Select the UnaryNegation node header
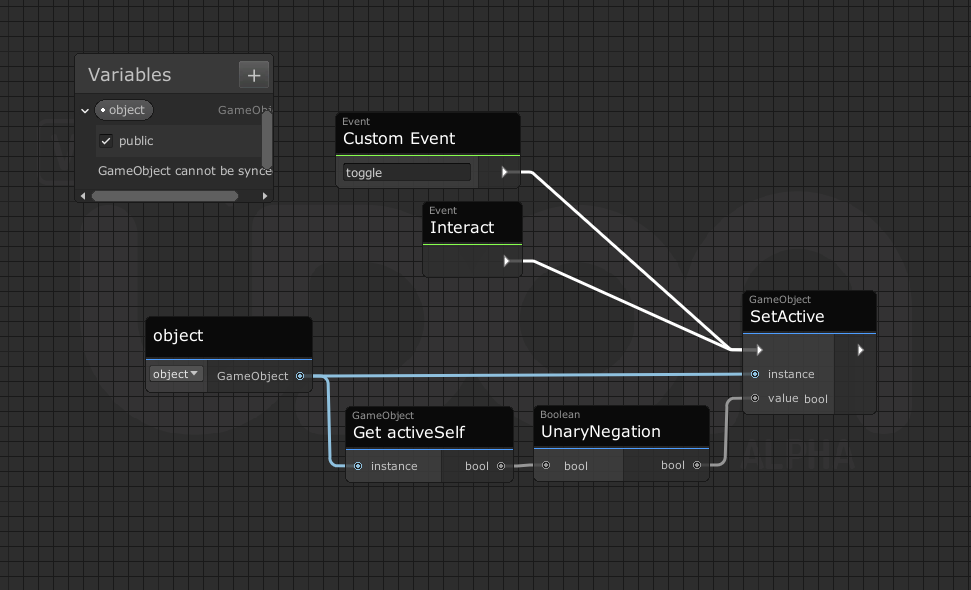This screenshot has height=590, width=971. coord(621,427)
